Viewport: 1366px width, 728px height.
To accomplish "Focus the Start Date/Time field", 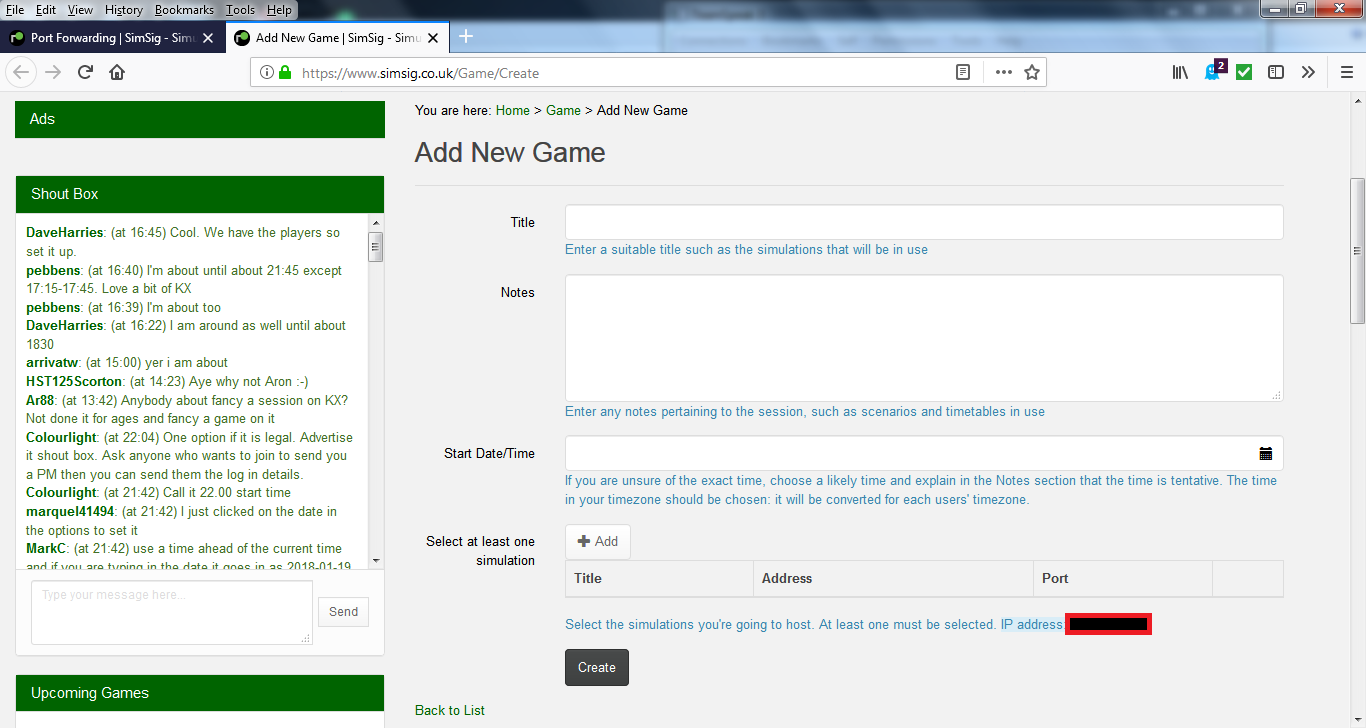I will 924,453.
